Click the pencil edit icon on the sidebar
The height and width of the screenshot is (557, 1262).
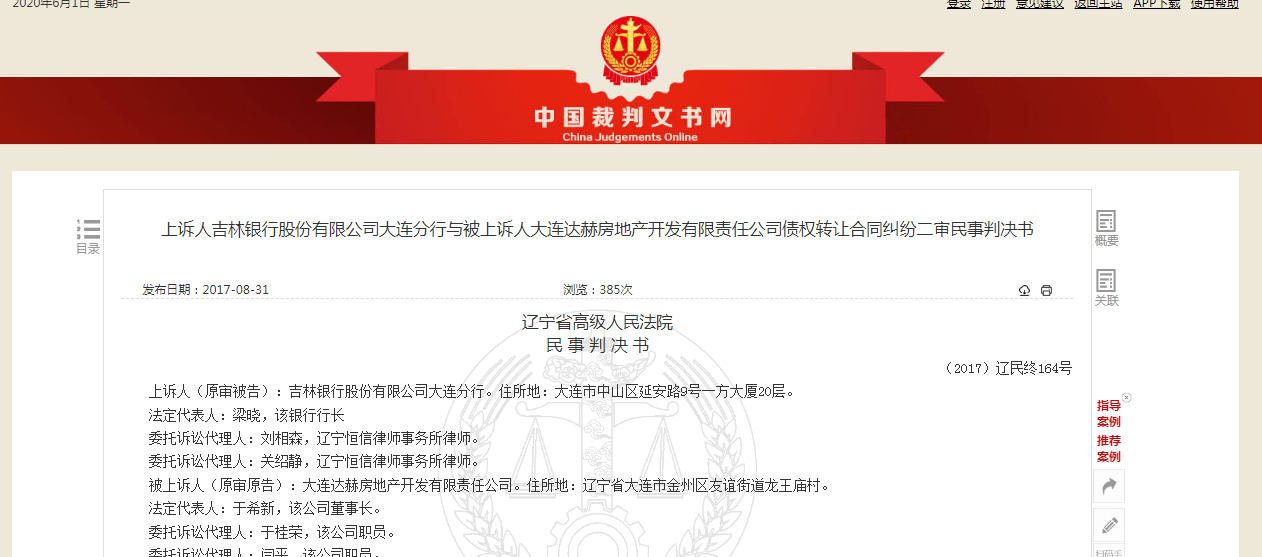pos(1109,525)
